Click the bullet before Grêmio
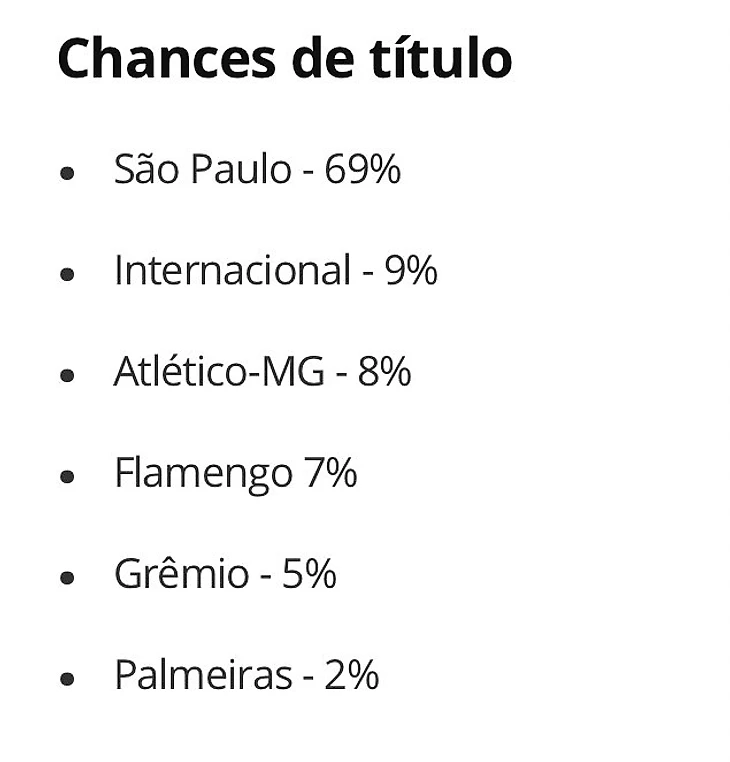Screen dimensions: 730x762 (x=68, y=578)
